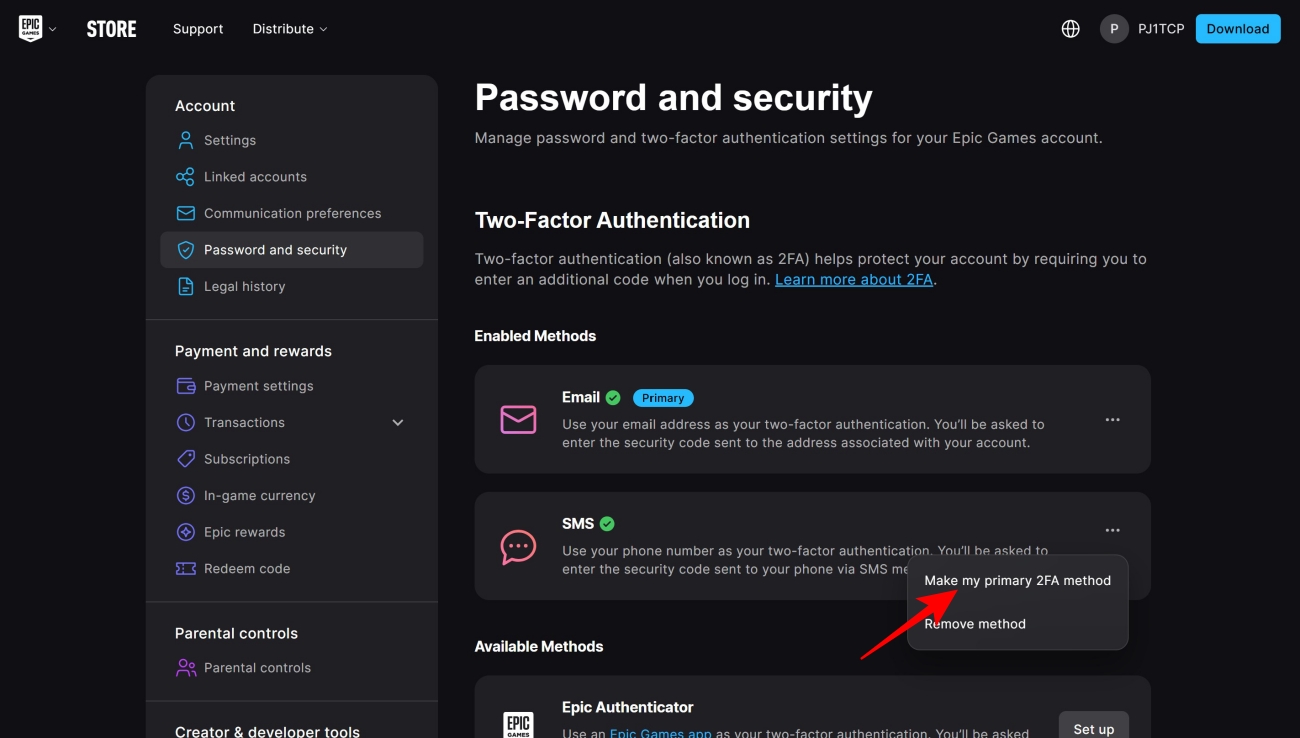
Task: Click the green check next to SMS
Action: 607,524
